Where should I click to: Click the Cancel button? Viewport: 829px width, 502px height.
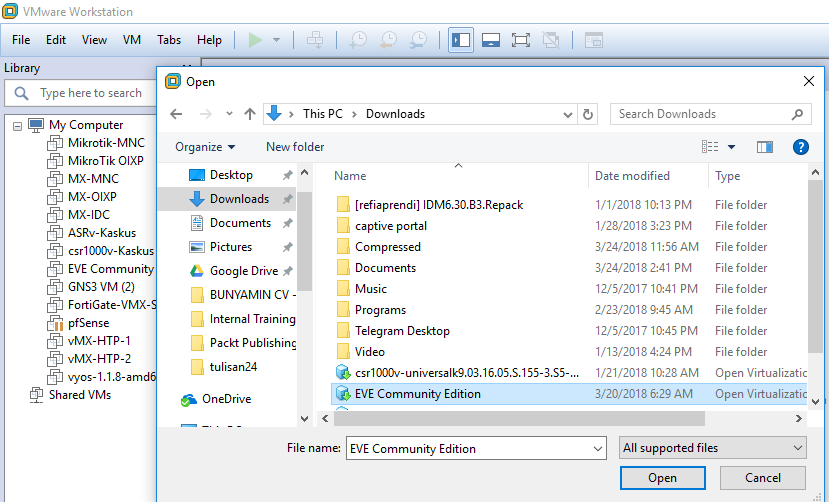click(762, 478)
